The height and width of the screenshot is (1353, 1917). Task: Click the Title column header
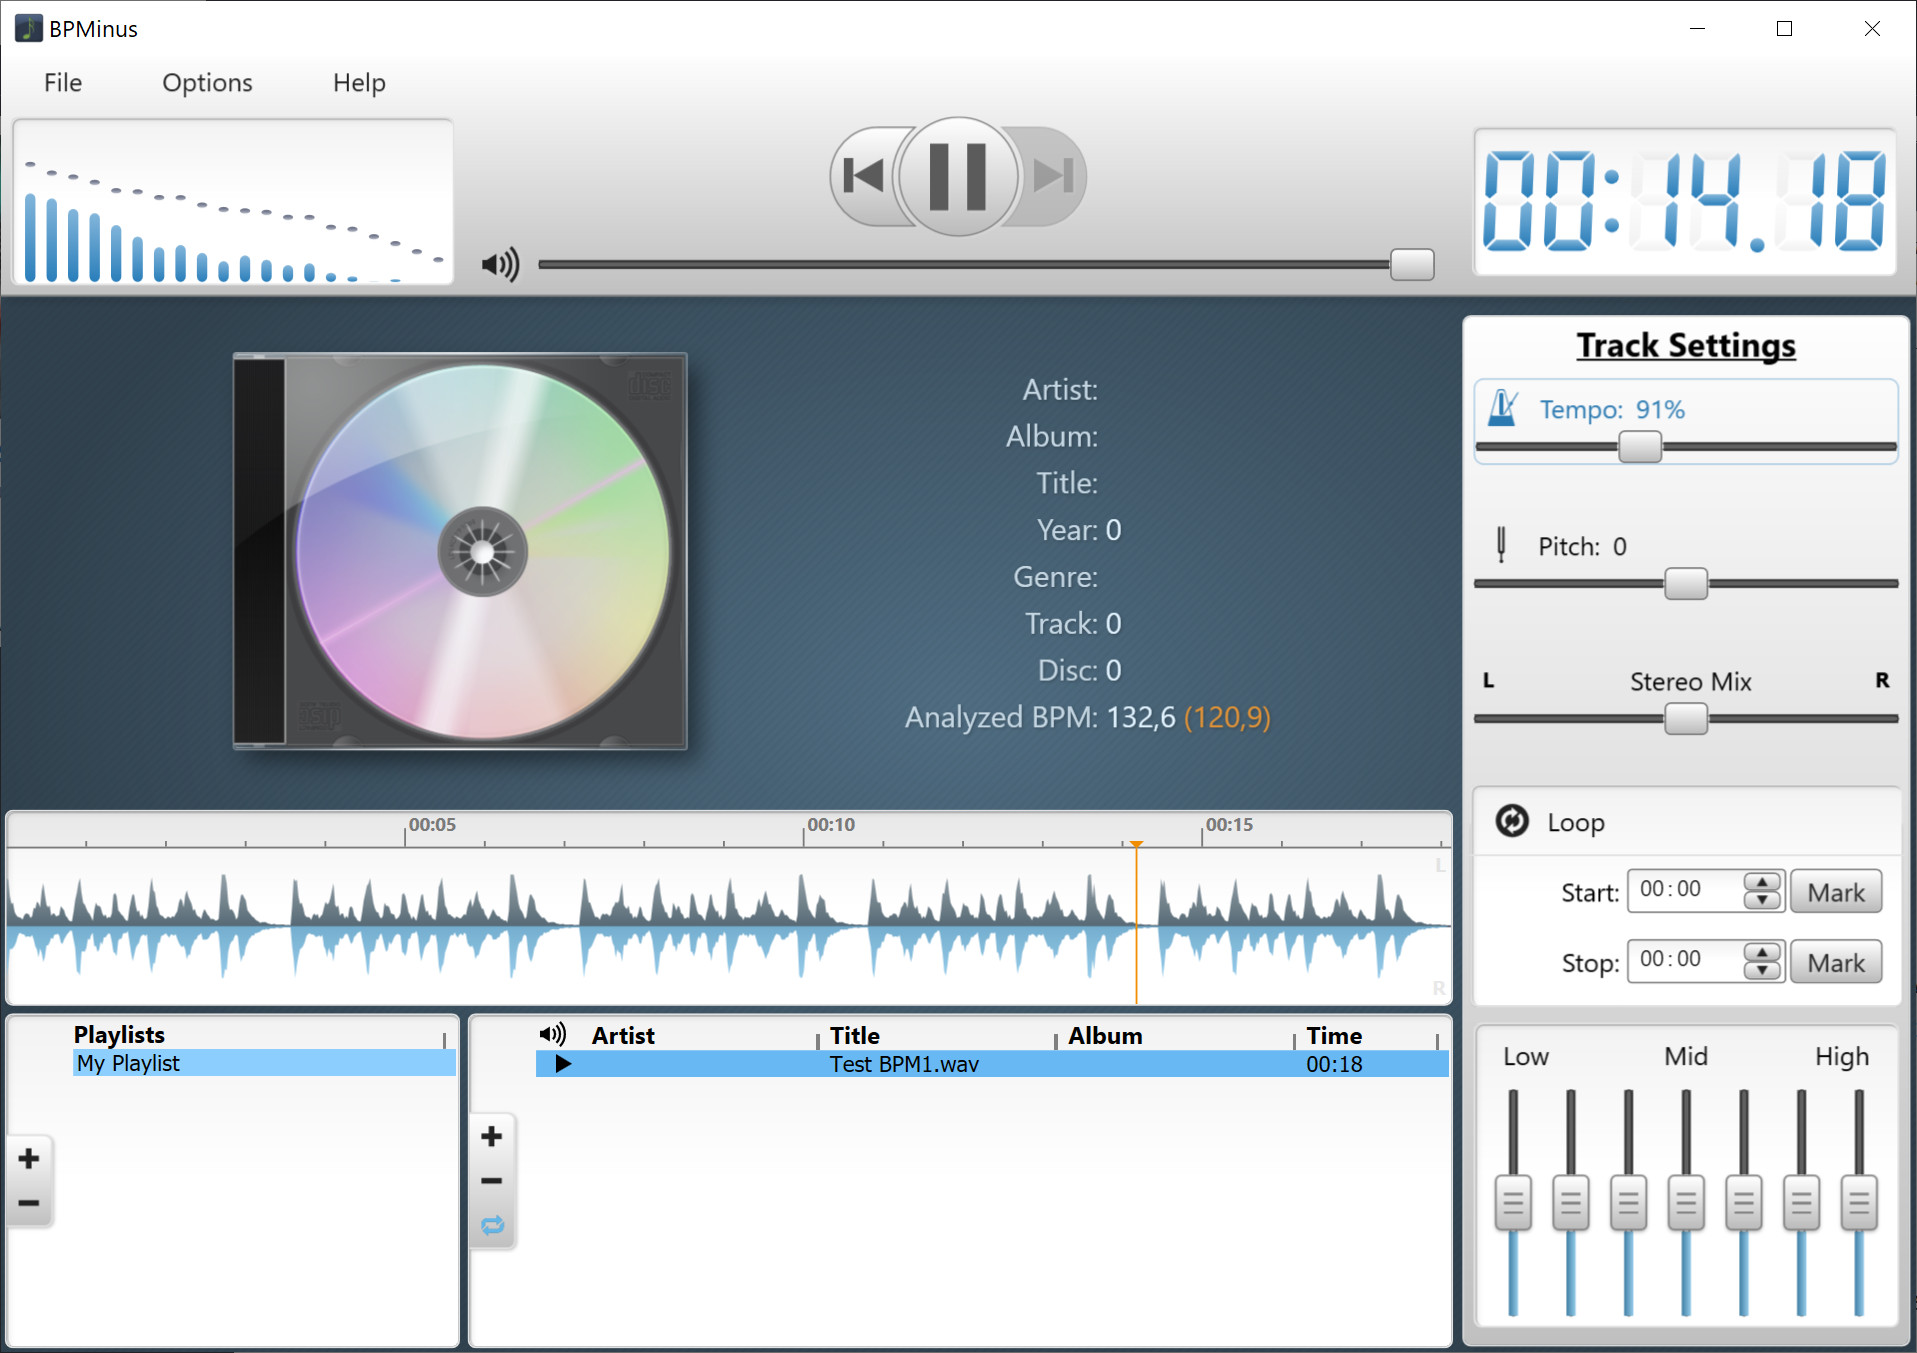pos(855,1036)
